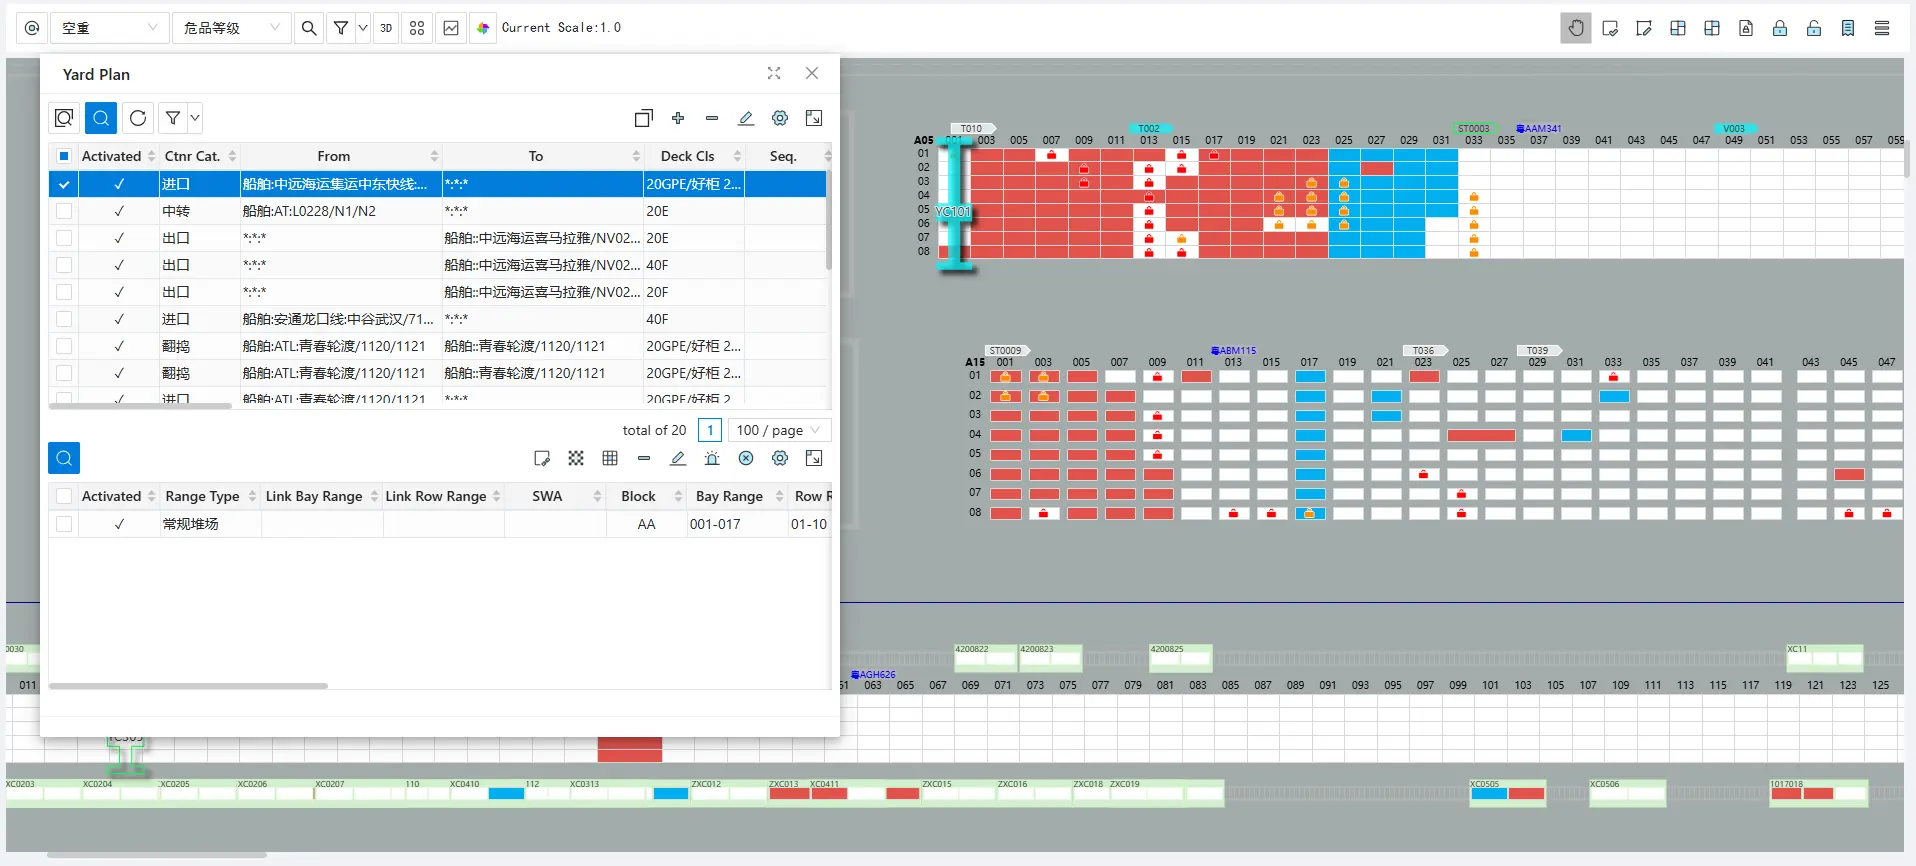Click the copy duplicate icon in Yard Plan toolbar
The image size is (1916, 866).
(644, 118)
